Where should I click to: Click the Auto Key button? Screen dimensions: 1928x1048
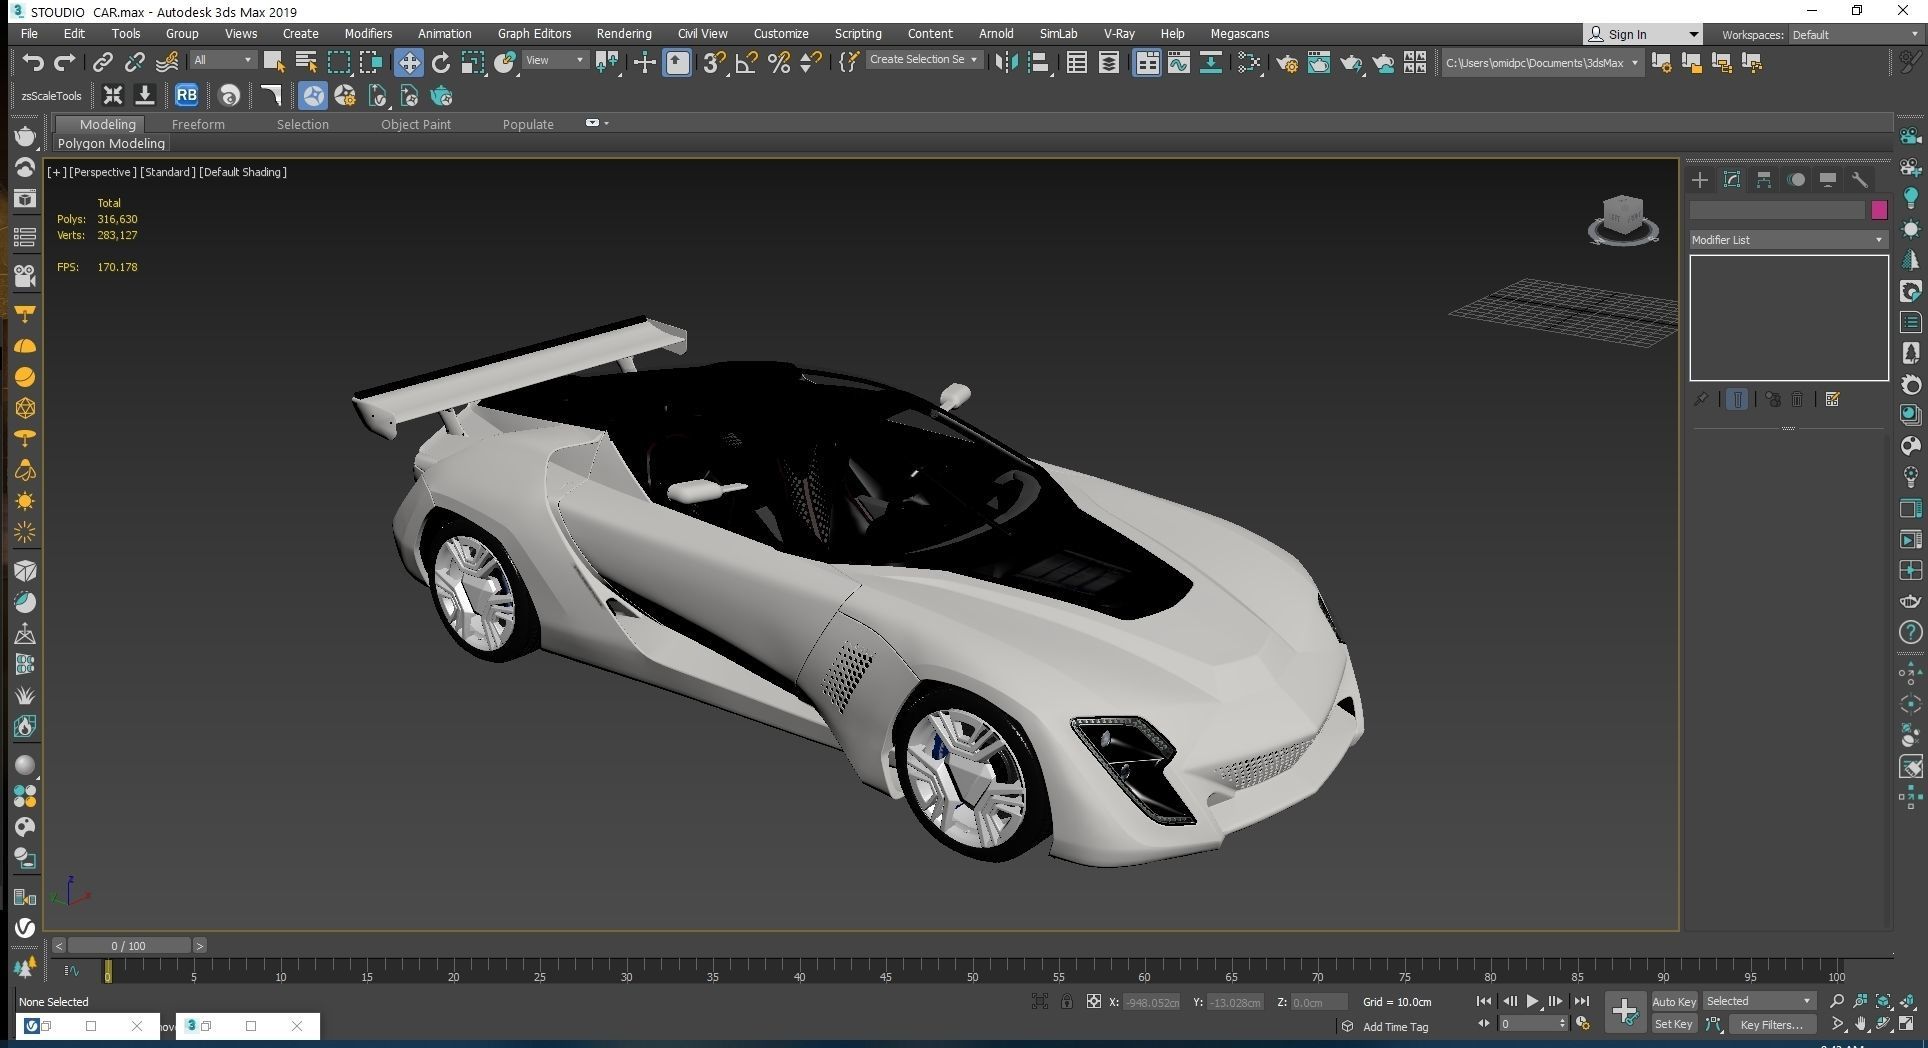coord(1674,1002)
